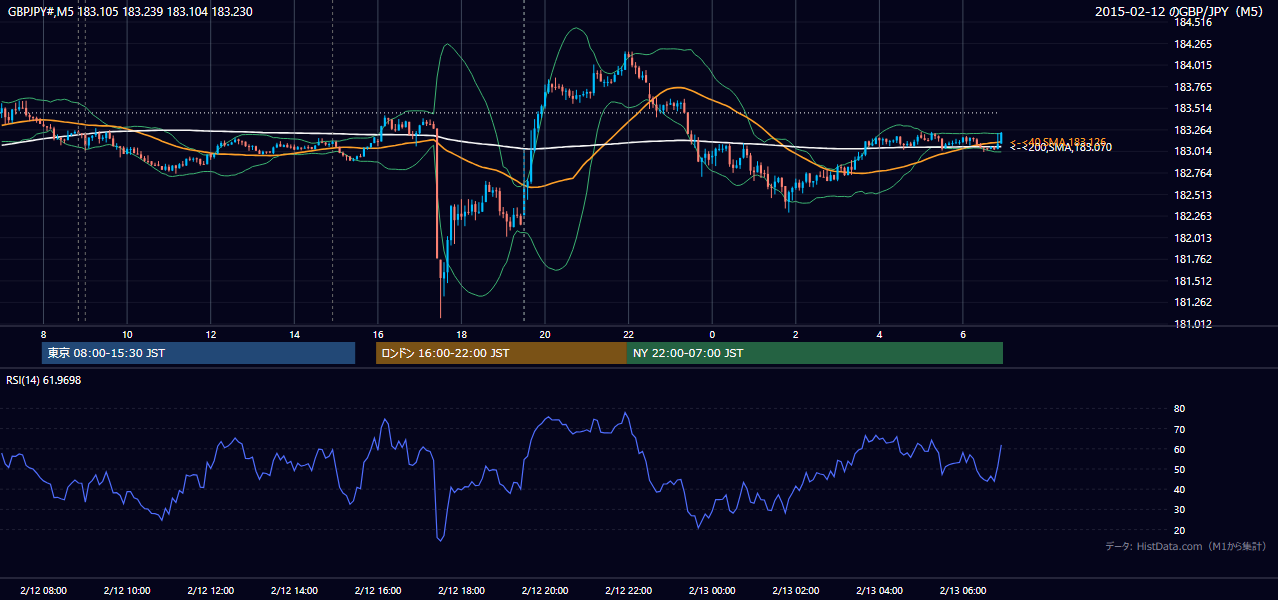Click the 2/12 10:00 time axis label
The image size is (1278, 600).
tap(127, 591)
